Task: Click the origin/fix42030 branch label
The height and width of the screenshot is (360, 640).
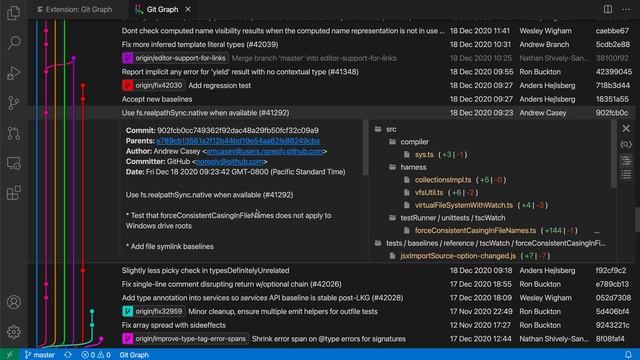Action: pos(153,85)
